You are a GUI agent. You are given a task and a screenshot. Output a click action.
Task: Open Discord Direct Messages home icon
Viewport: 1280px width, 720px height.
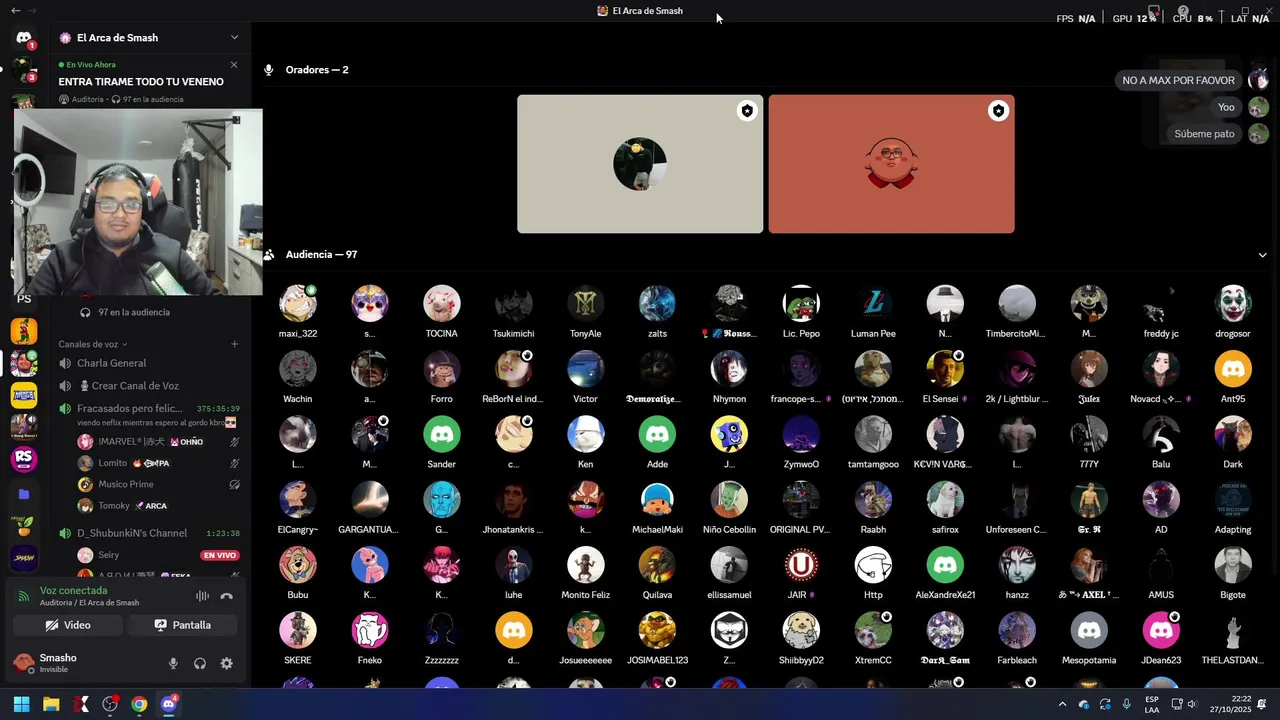[24, 38]
